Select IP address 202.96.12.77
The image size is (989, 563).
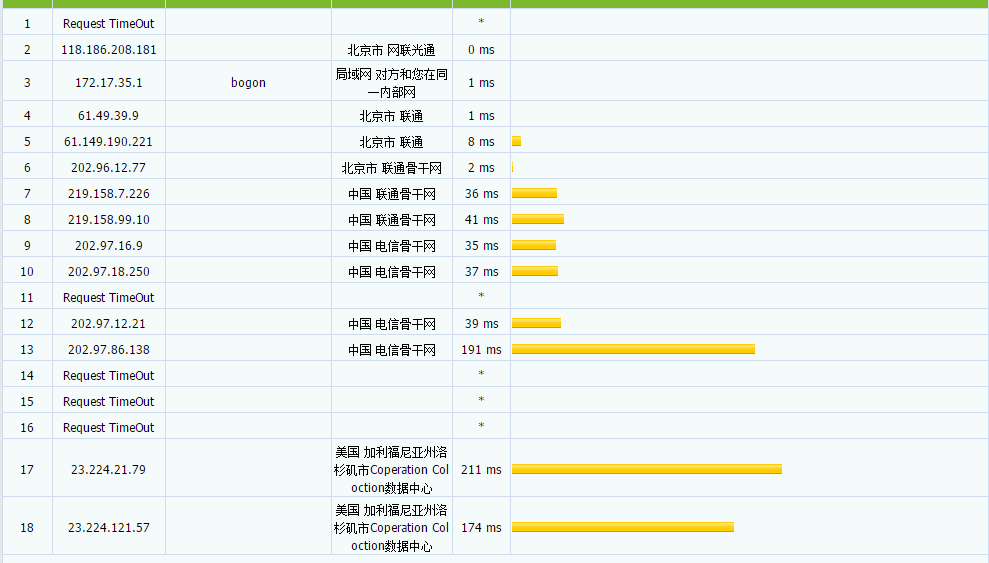pyautogui.click(x=108, y=168)
